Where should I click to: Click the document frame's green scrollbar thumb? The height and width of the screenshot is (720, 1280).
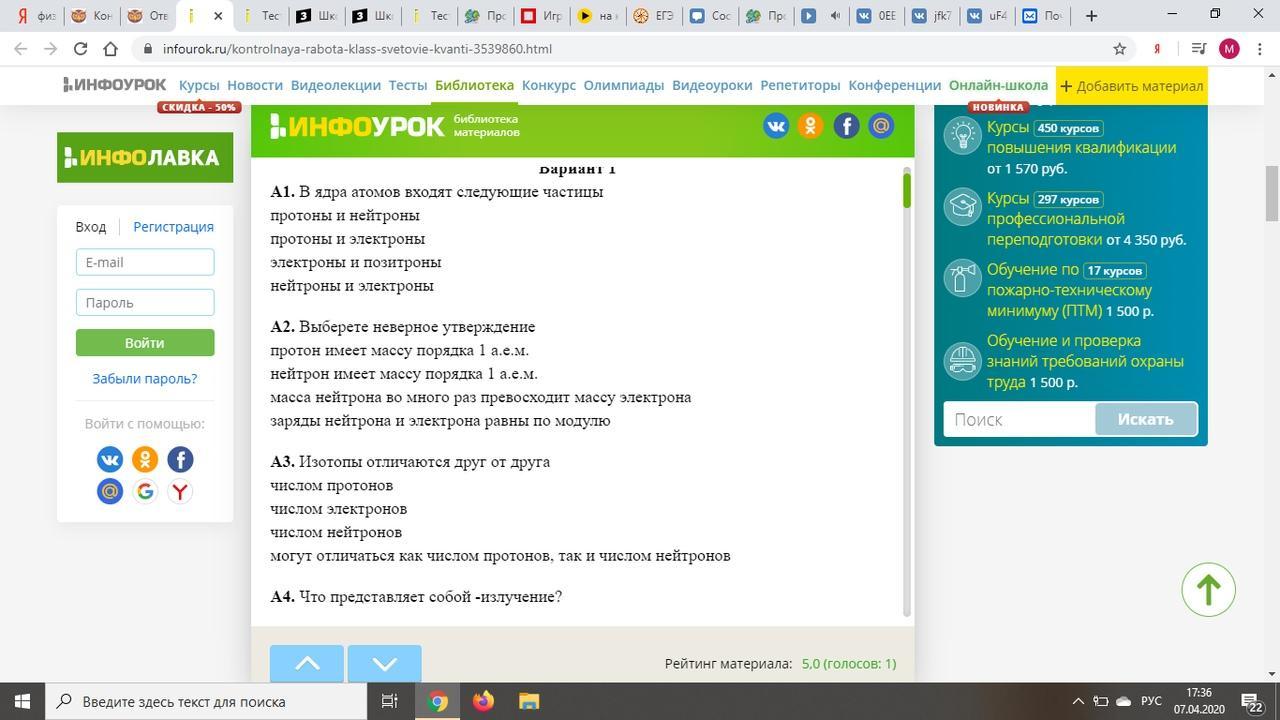pos(907,190)
